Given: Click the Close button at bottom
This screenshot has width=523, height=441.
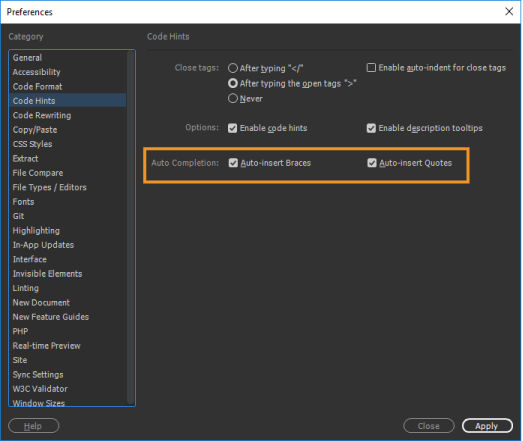Looking at the screenshot, I should (x=429, y=426).
